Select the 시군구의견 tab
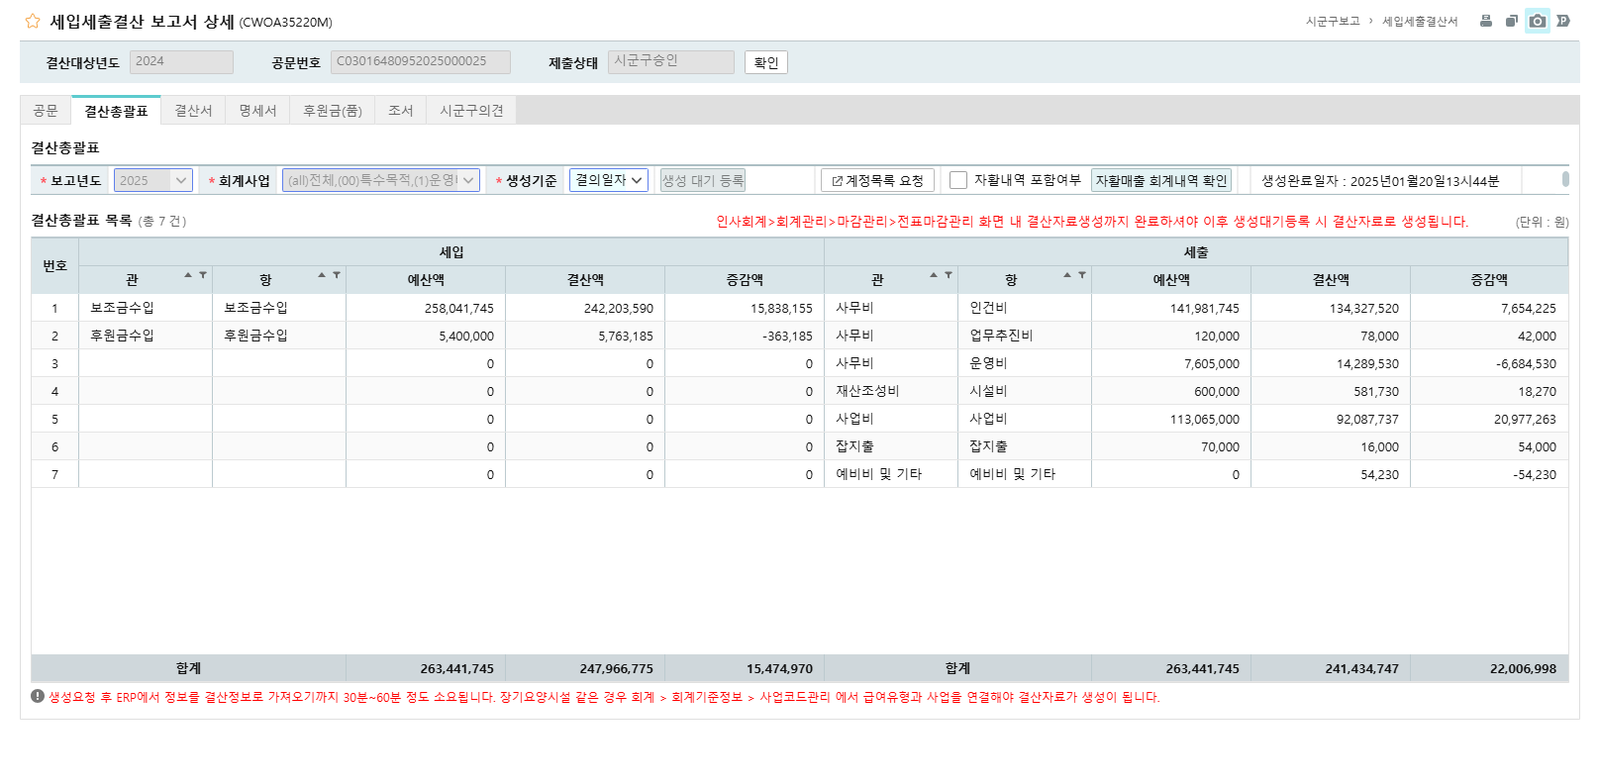The height and width of the screenshot is (777, 1600). [471, 111]
